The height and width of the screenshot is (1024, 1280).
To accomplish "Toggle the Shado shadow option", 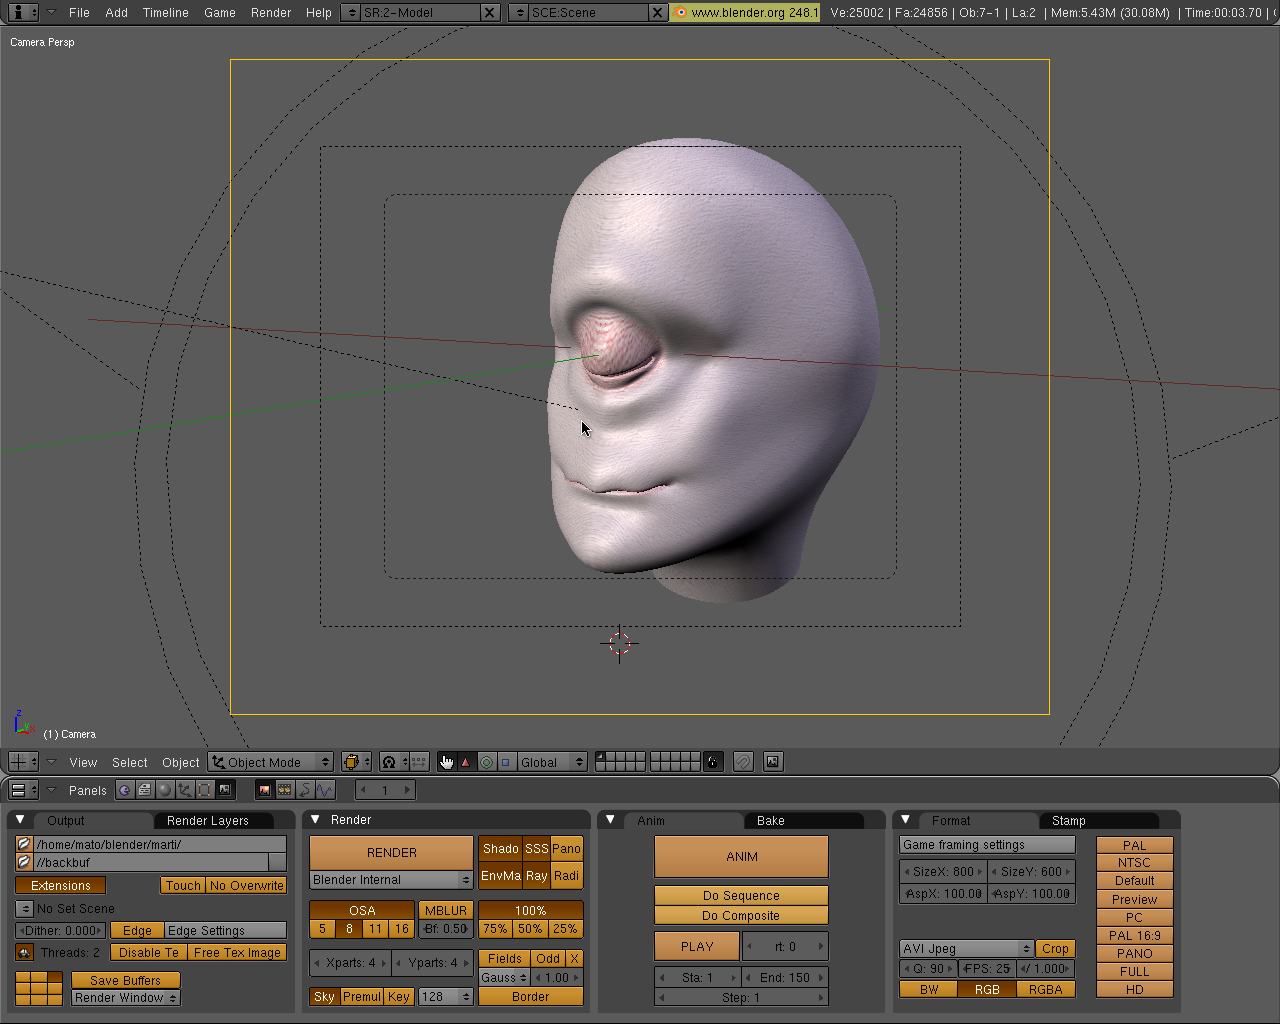I will (500, 849).
